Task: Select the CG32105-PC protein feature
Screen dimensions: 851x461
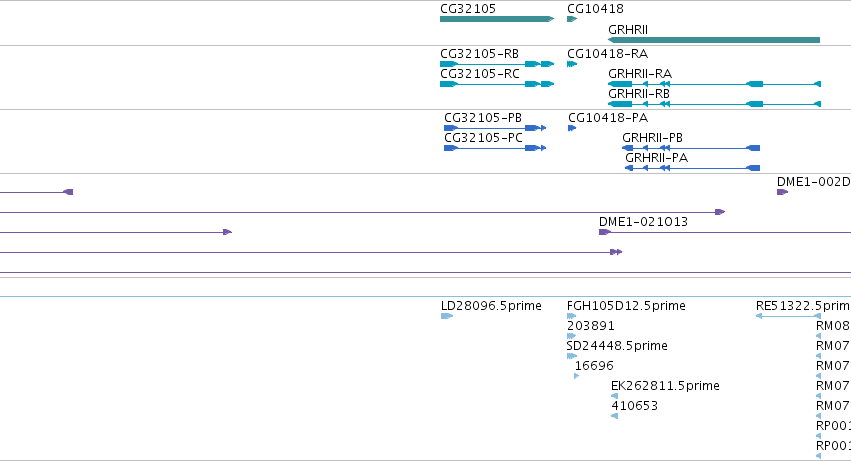Action: [x=495, y=148]
